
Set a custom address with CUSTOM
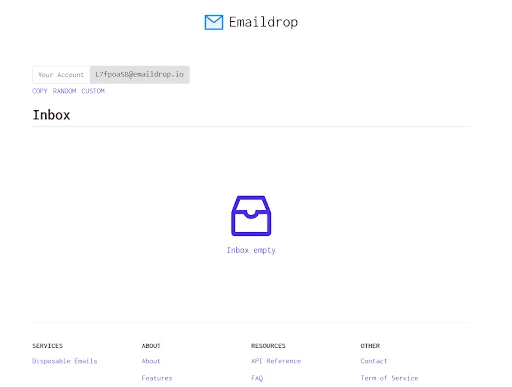pyautogui.click(x=93, y=91)
